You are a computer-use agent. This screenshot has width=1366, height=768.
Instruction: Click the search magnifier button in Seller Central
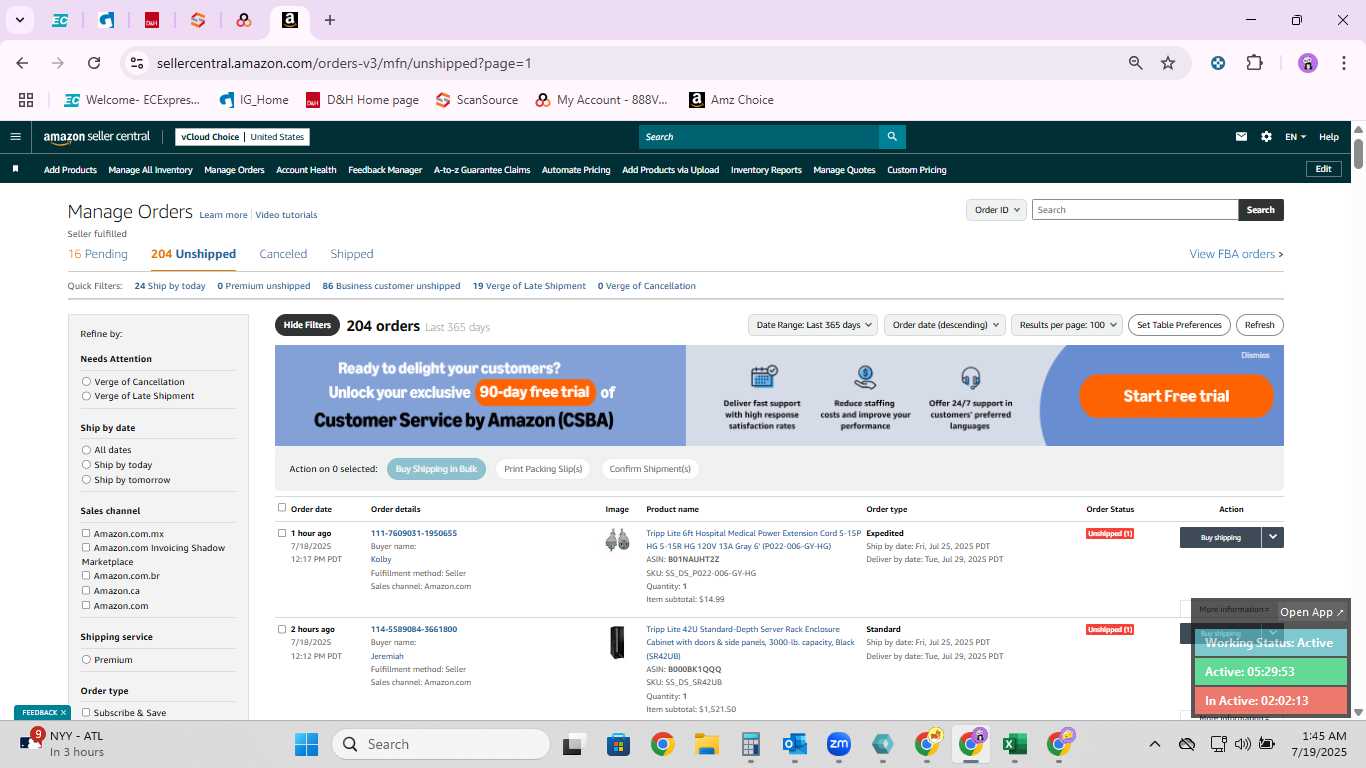(892, 137)
